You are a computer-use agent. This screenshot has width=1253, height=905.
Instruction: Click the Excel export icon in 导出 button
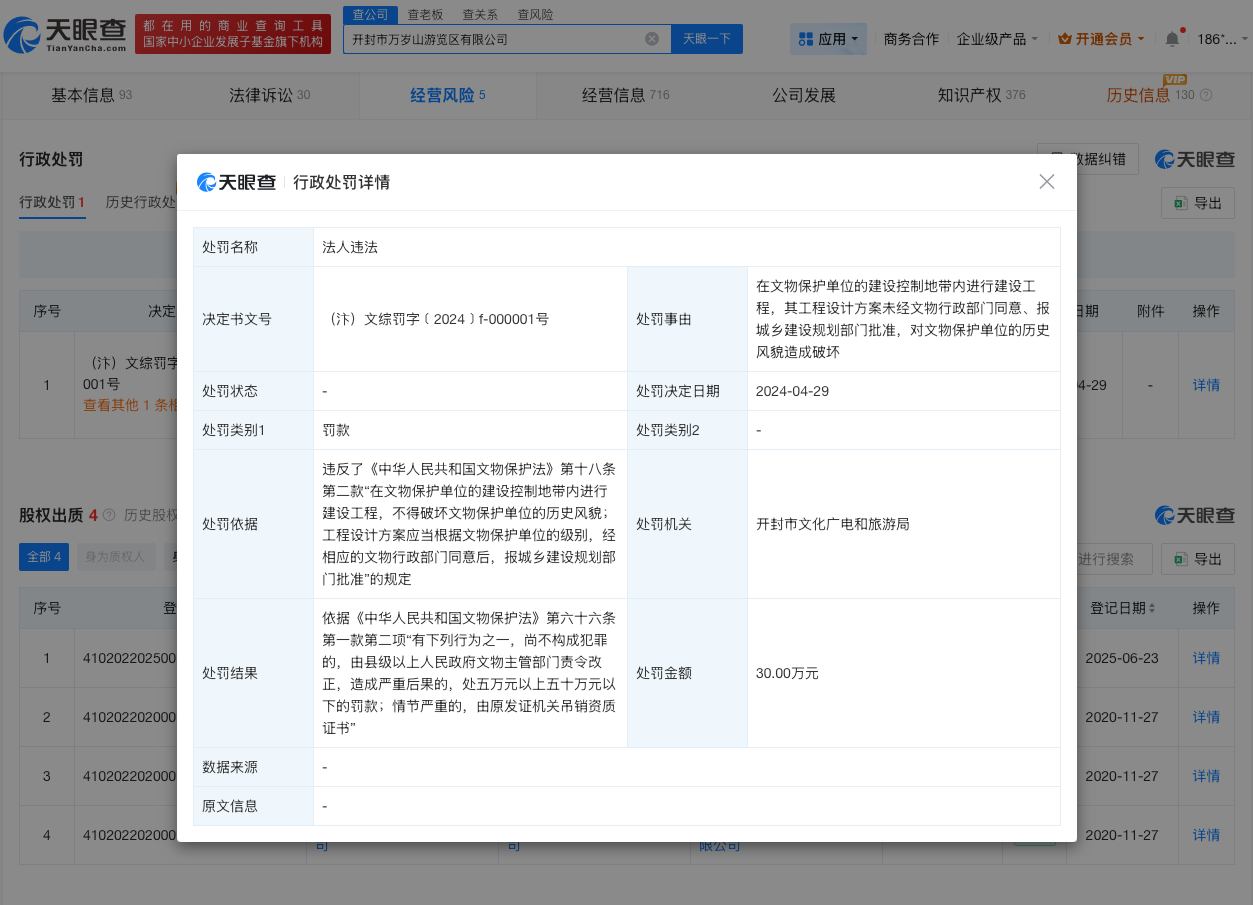[1180, 203]
